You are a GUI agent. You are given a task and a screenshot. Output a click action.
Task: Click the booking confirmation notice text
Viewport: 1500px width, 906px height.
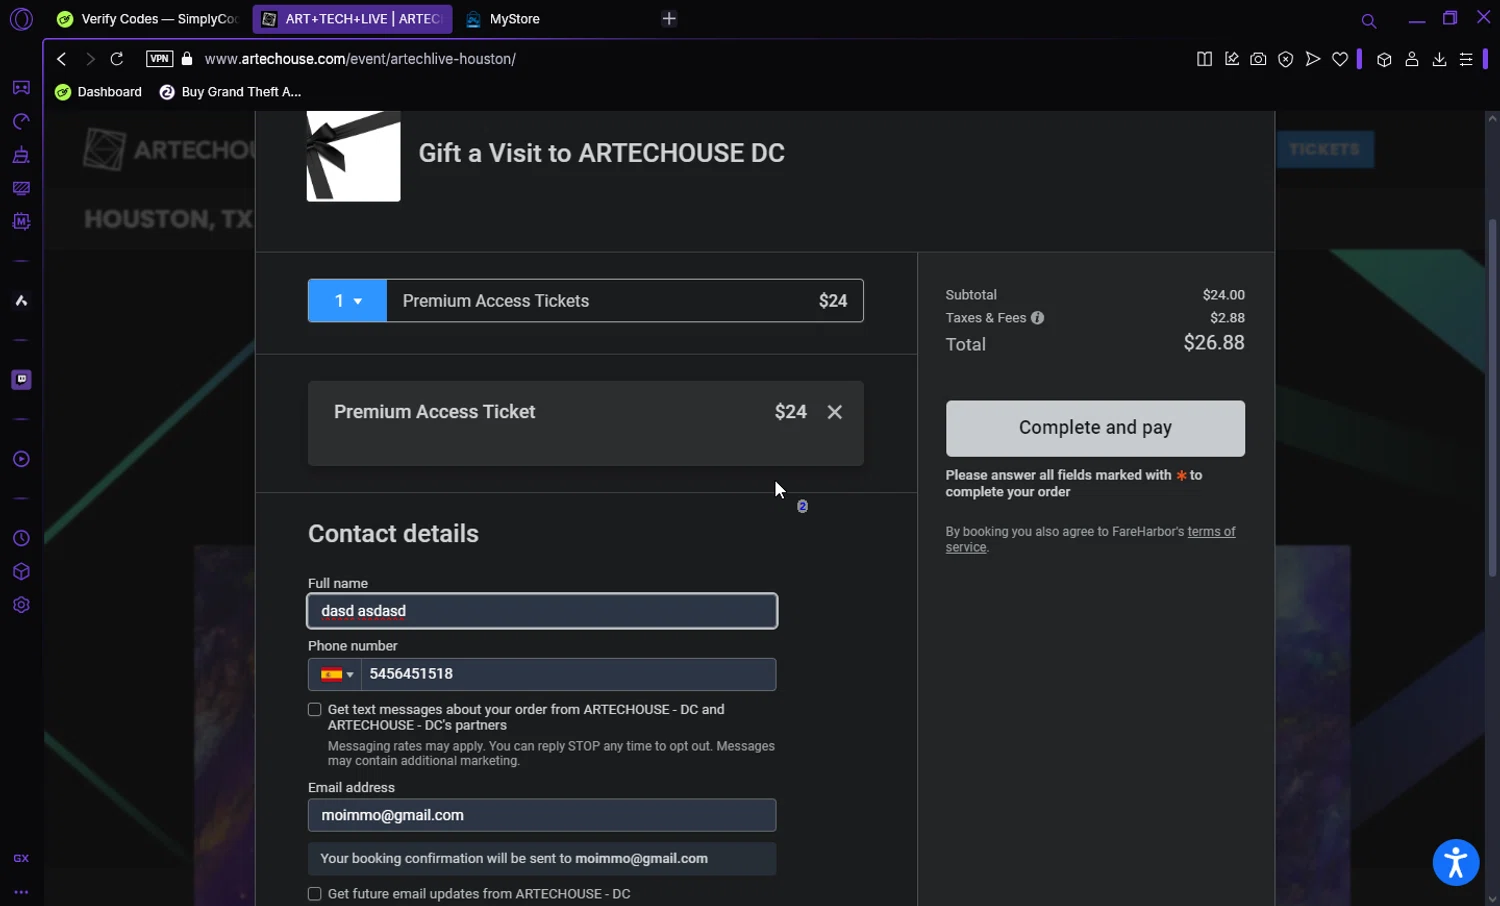pos(514,859)
